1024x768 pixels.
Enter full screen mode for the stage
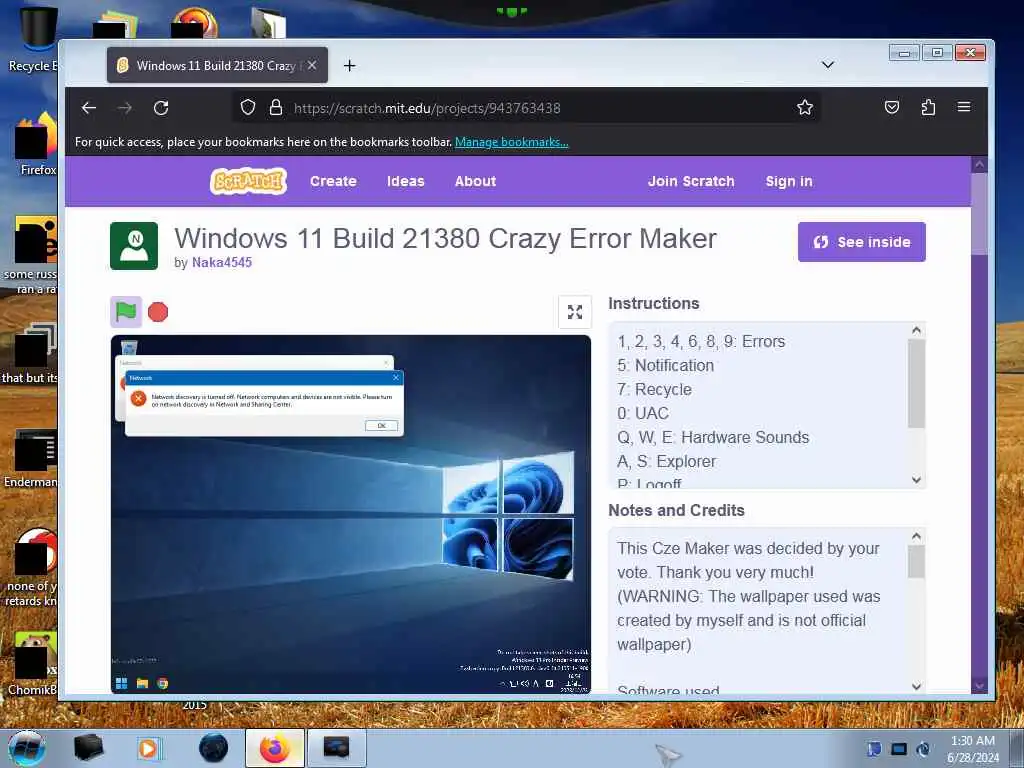click(575, 312)
